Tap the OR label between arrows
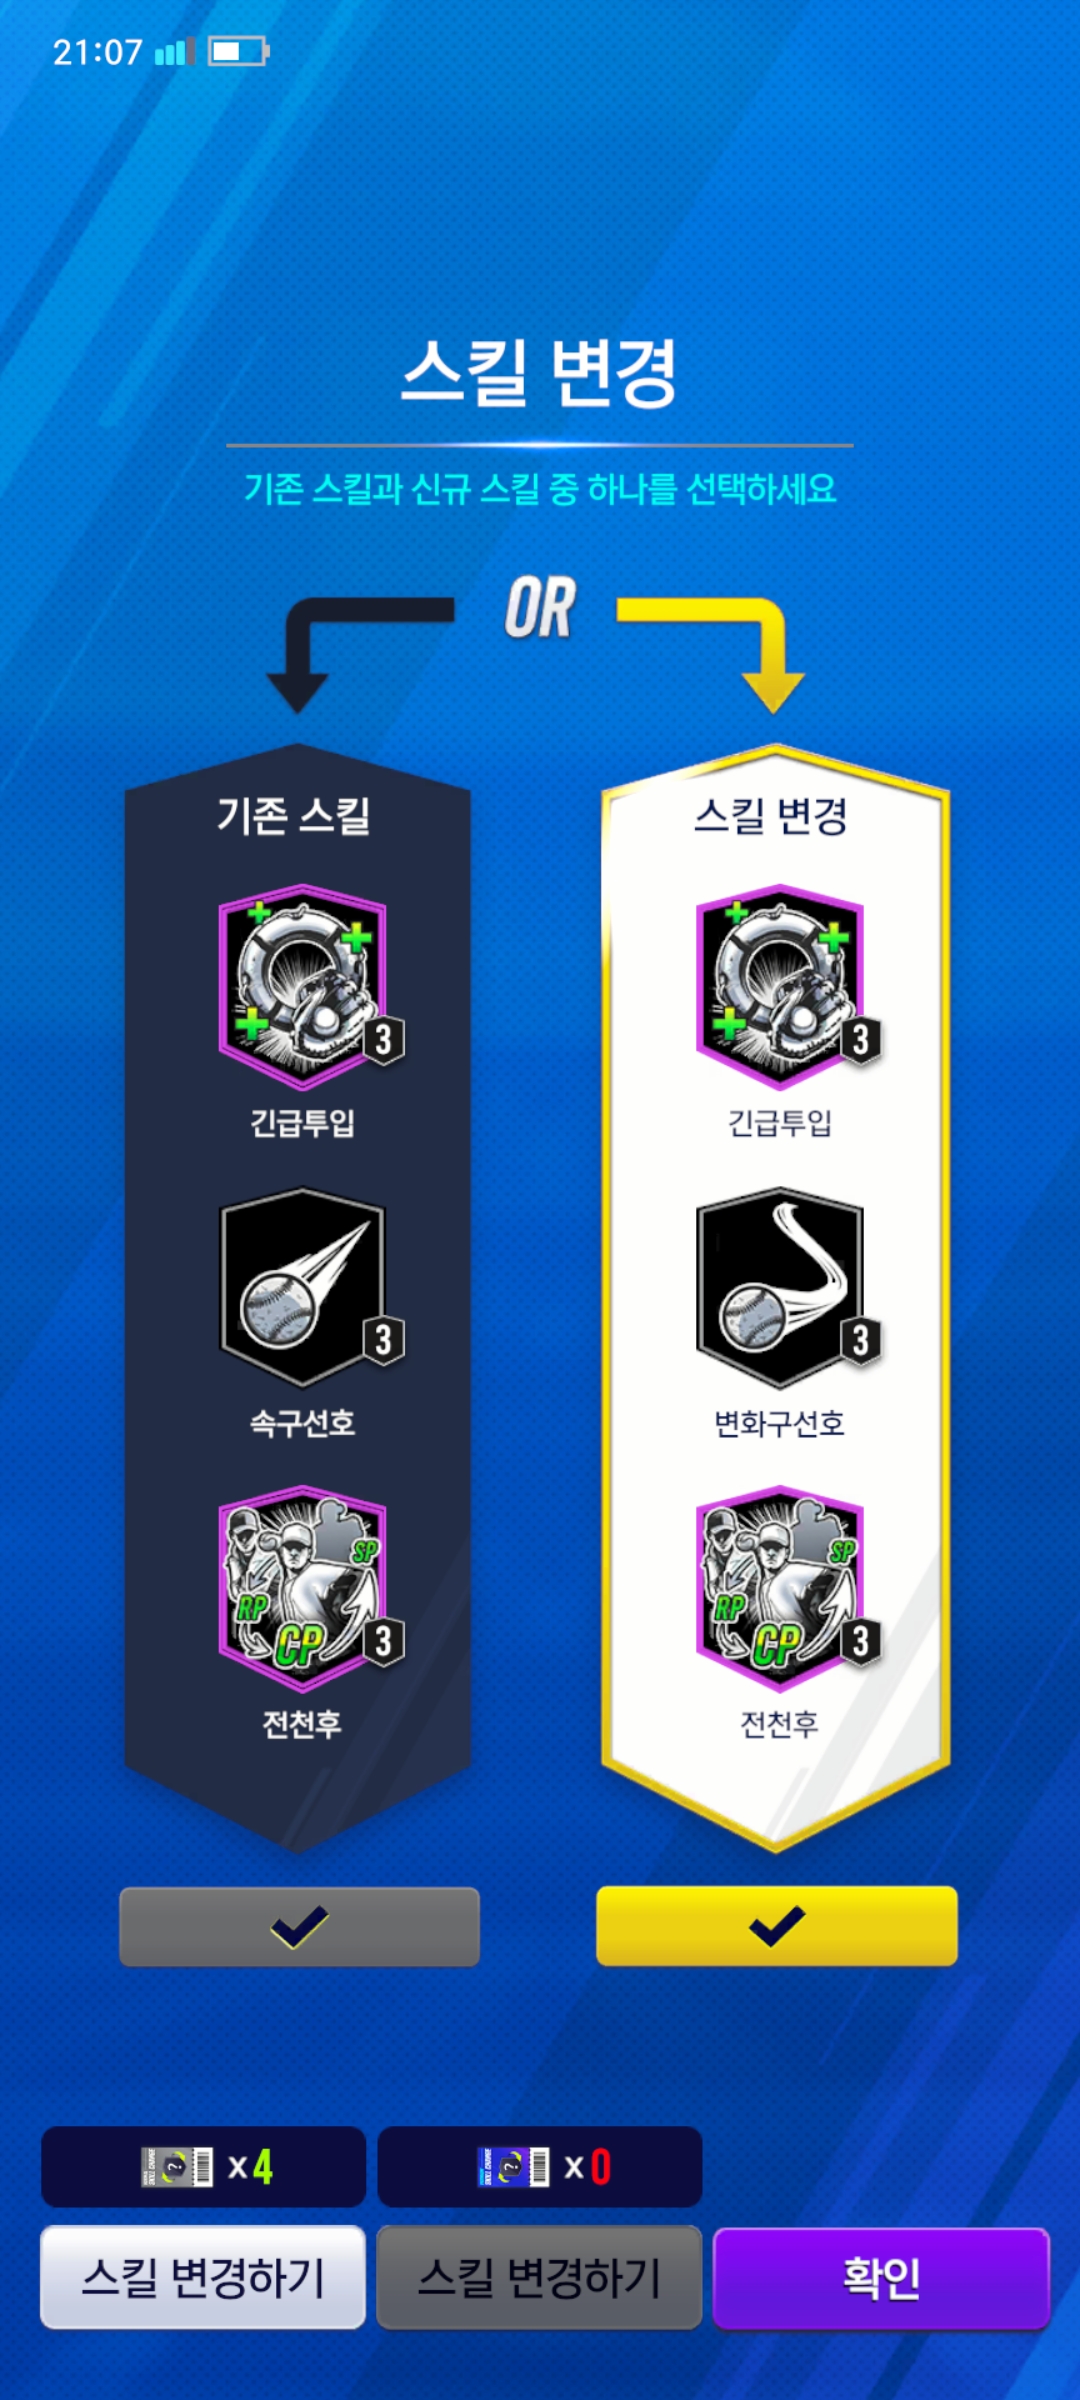 tap(540, 608)
